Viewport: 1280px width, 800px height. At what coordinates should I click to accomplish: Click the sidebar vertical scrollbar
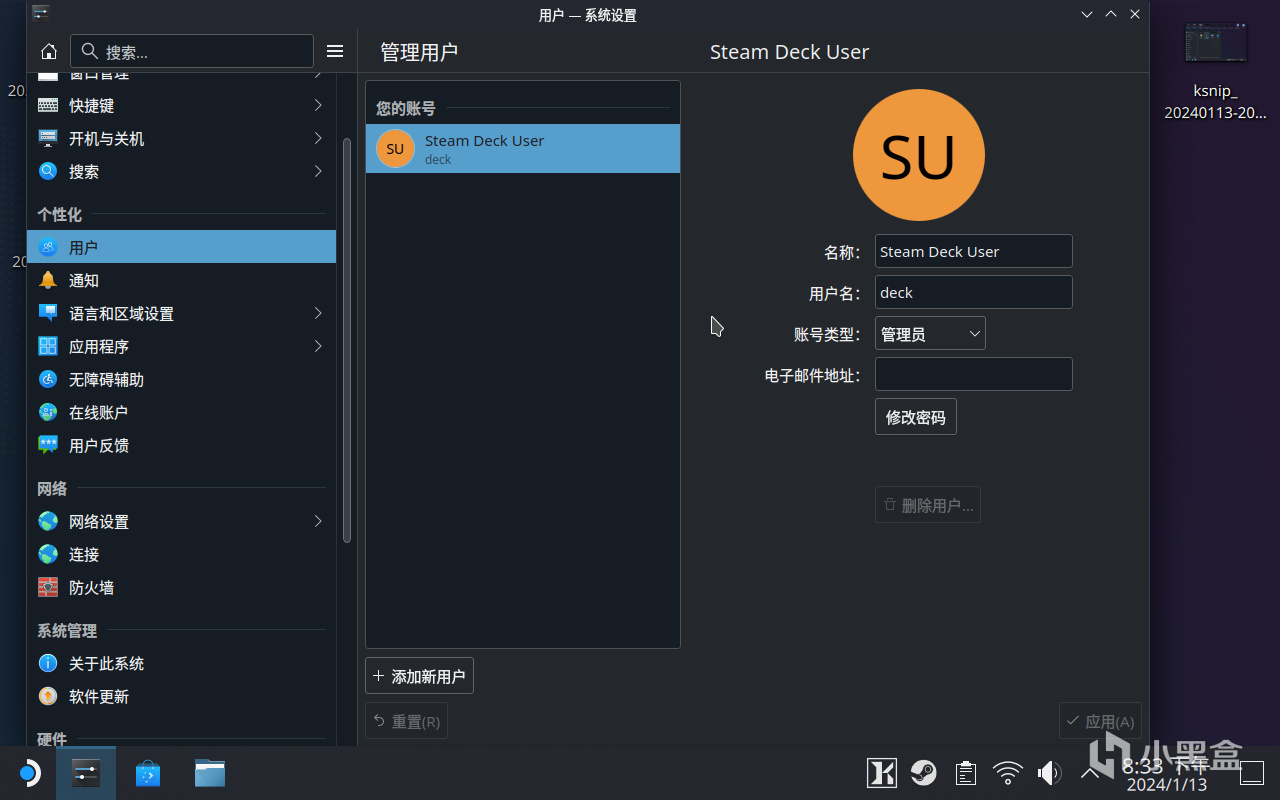347,340
